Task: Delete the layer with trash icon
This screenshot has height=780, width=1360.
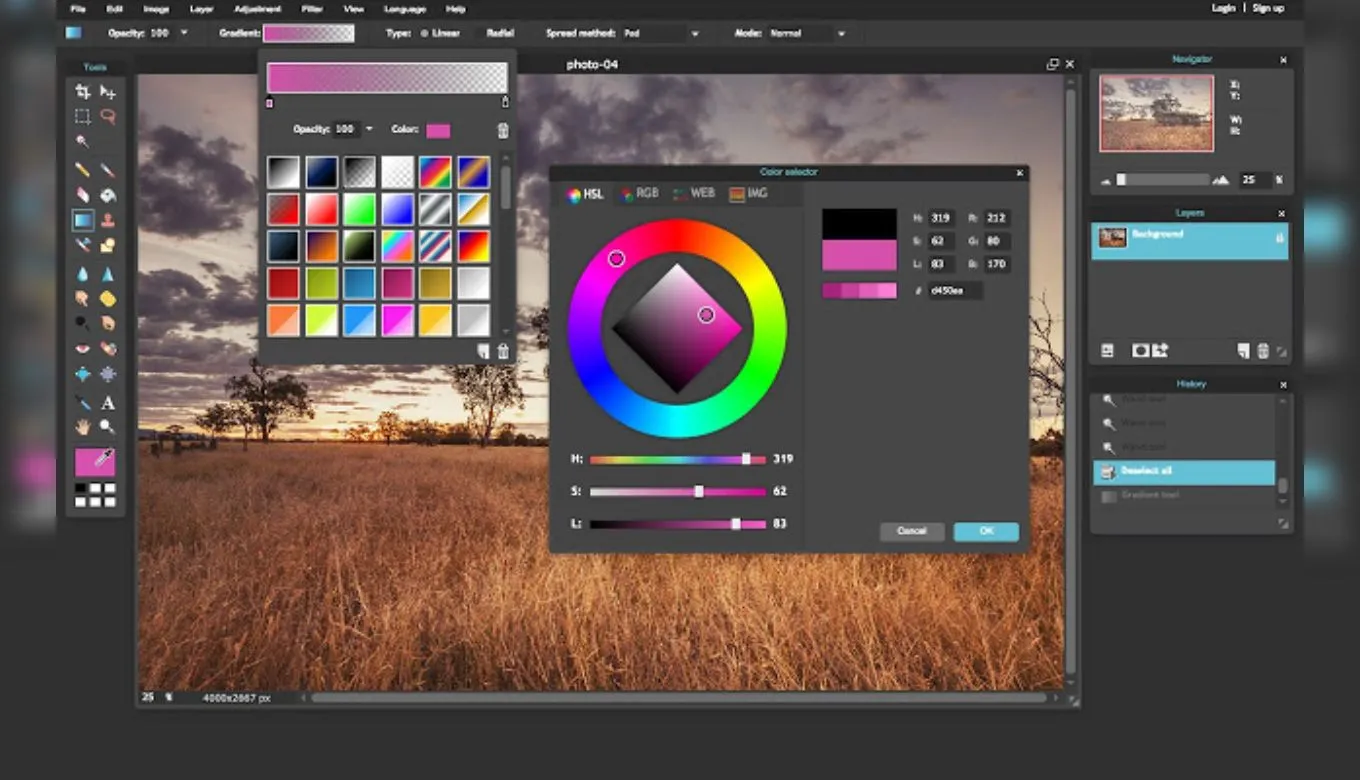Action: tap(1263, 351)
